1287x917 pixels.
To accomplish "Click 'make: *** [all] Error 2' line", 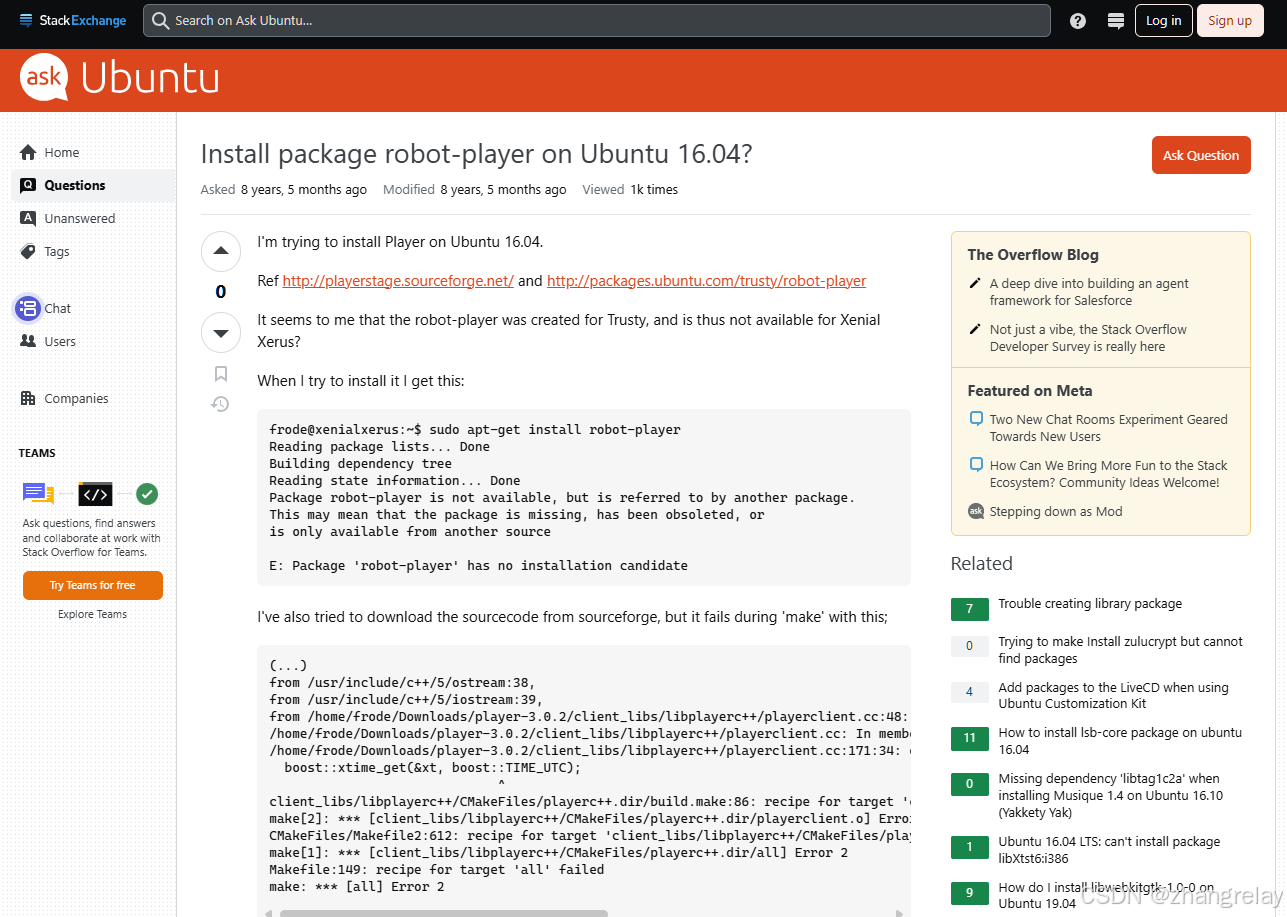I will 357,887.
